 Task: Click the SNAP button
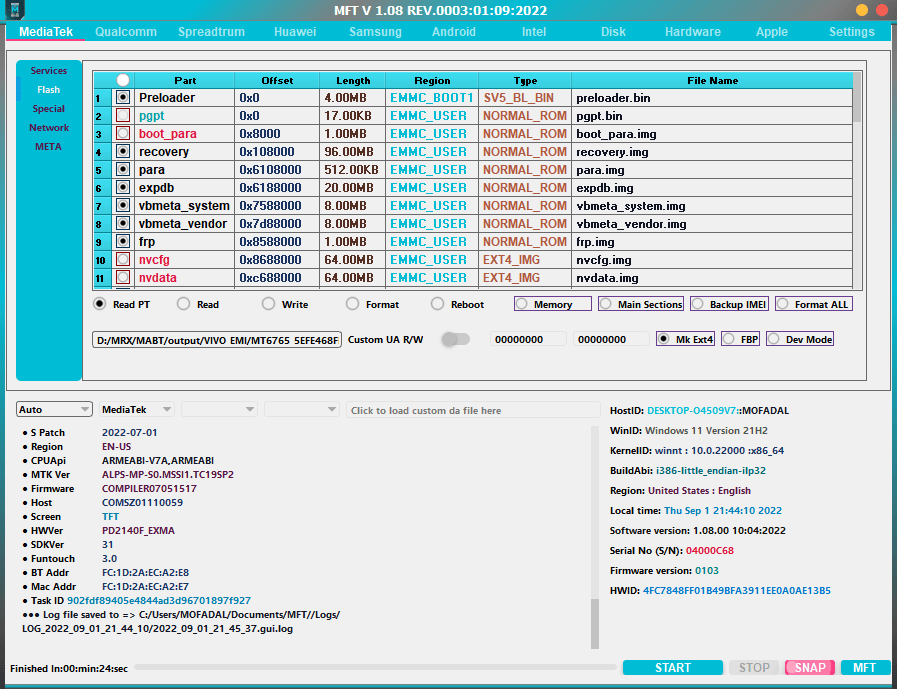pyautogui.click(x=809, y=667)
